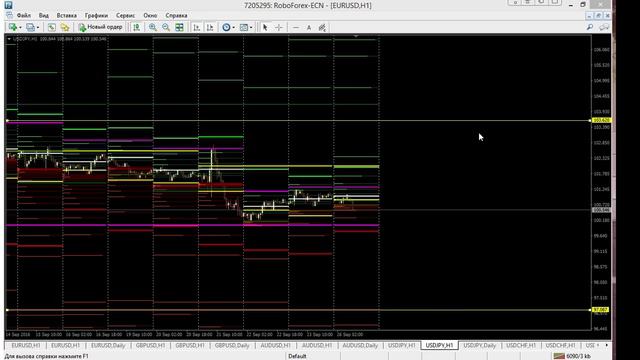Screen dimensions: 640x360
Task: Open the Navigator star-folder icon
Action: point(65,27)
